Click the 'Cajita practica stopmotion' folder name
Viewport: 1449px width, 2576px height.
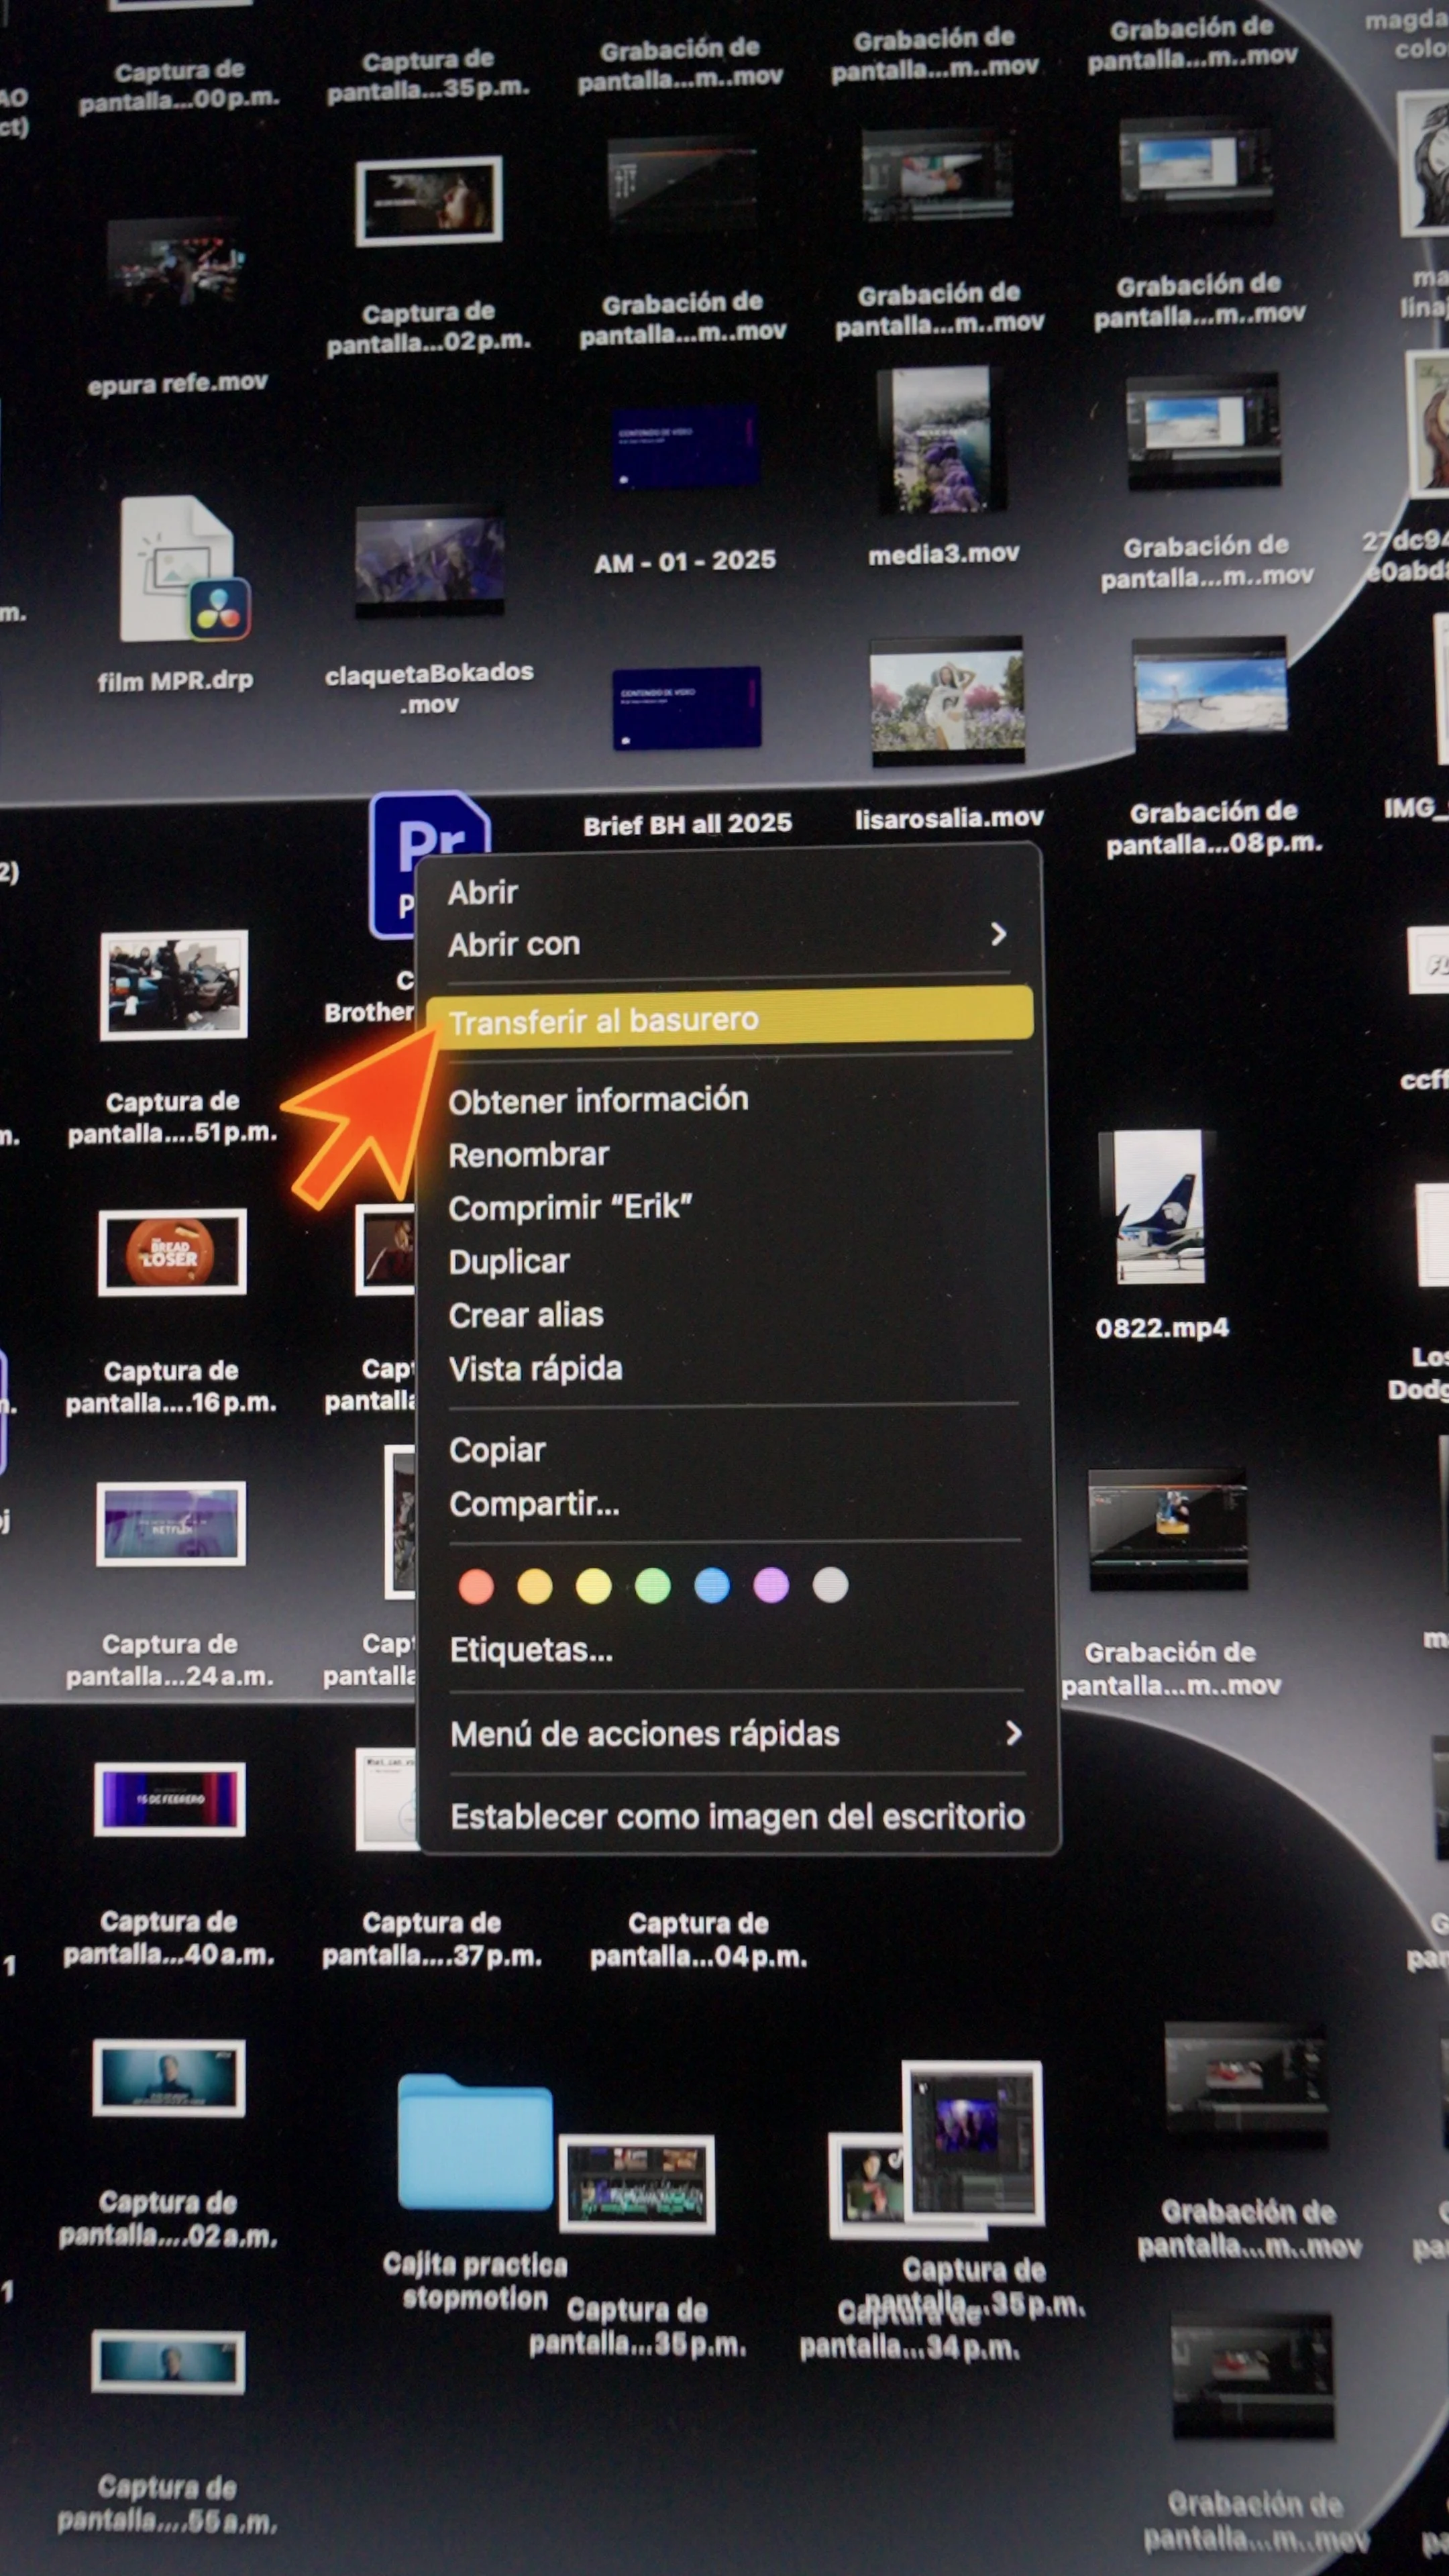(475, 2280)
